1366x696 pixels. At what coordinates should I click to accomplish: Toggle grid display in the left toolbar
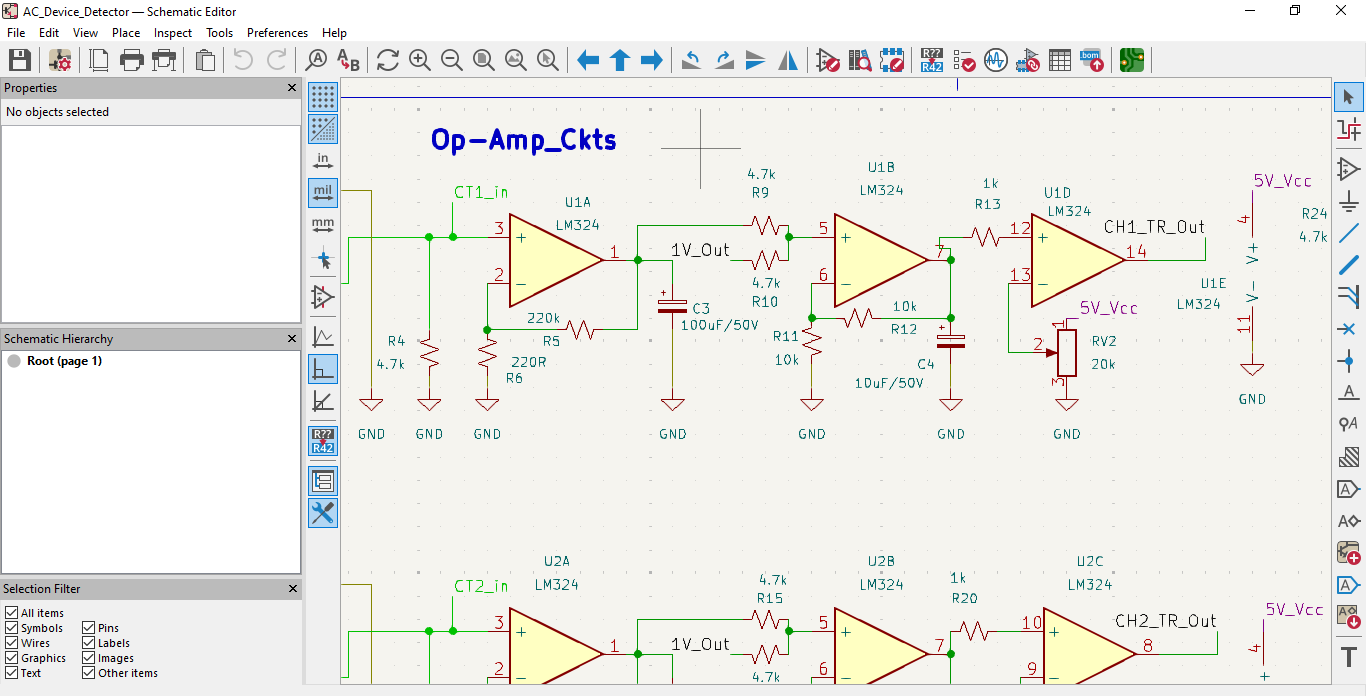click(322, 97)
